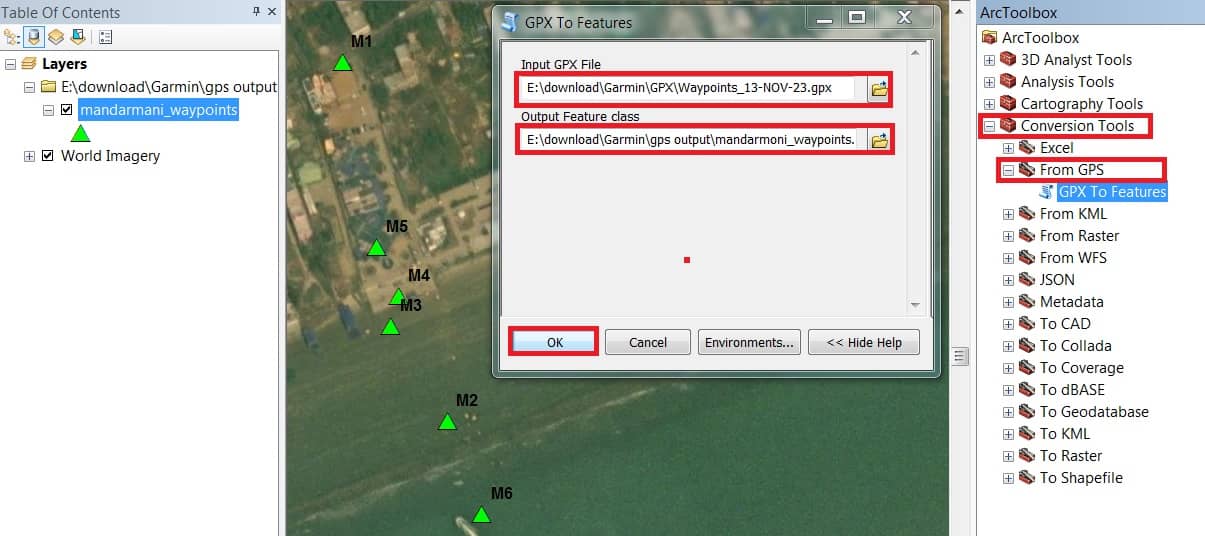Click the Analysis Tools toolbox icon
Viewport: 1205px width, 536px height.
[x=1009, y=82]
